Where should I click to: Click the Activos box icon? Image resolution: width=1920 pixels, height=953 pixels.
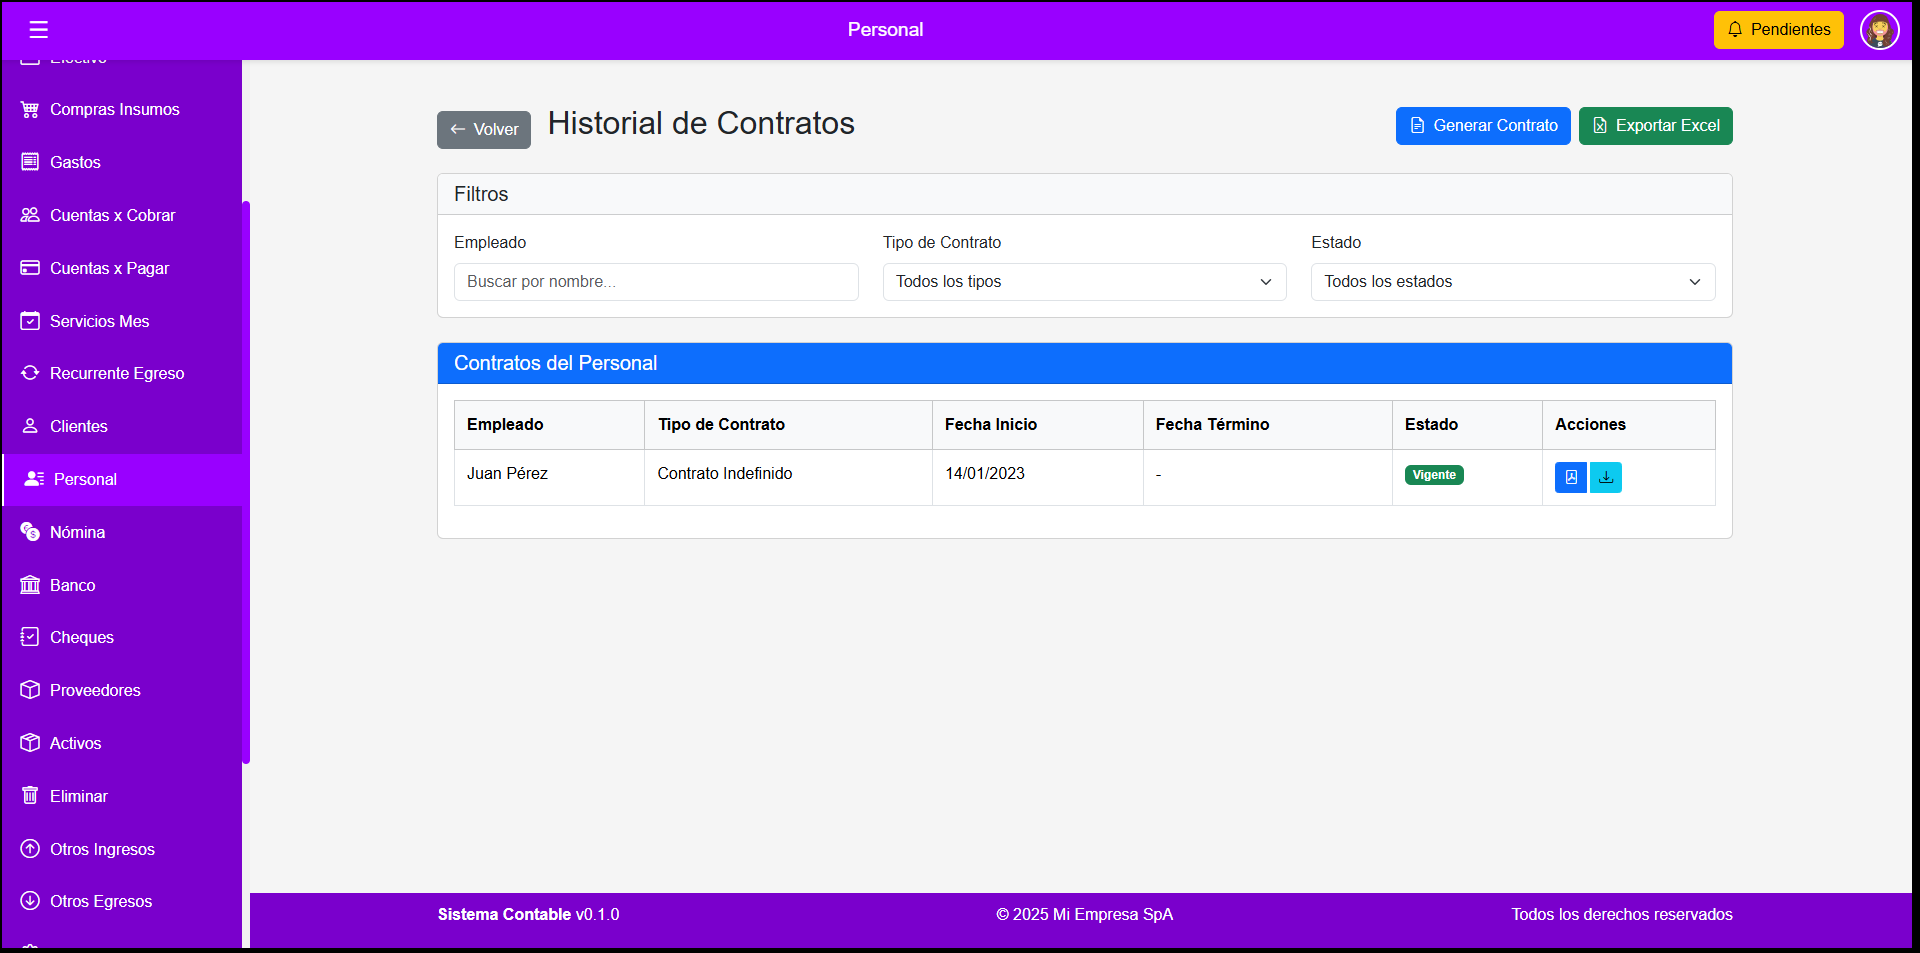(x=30, y=743)
